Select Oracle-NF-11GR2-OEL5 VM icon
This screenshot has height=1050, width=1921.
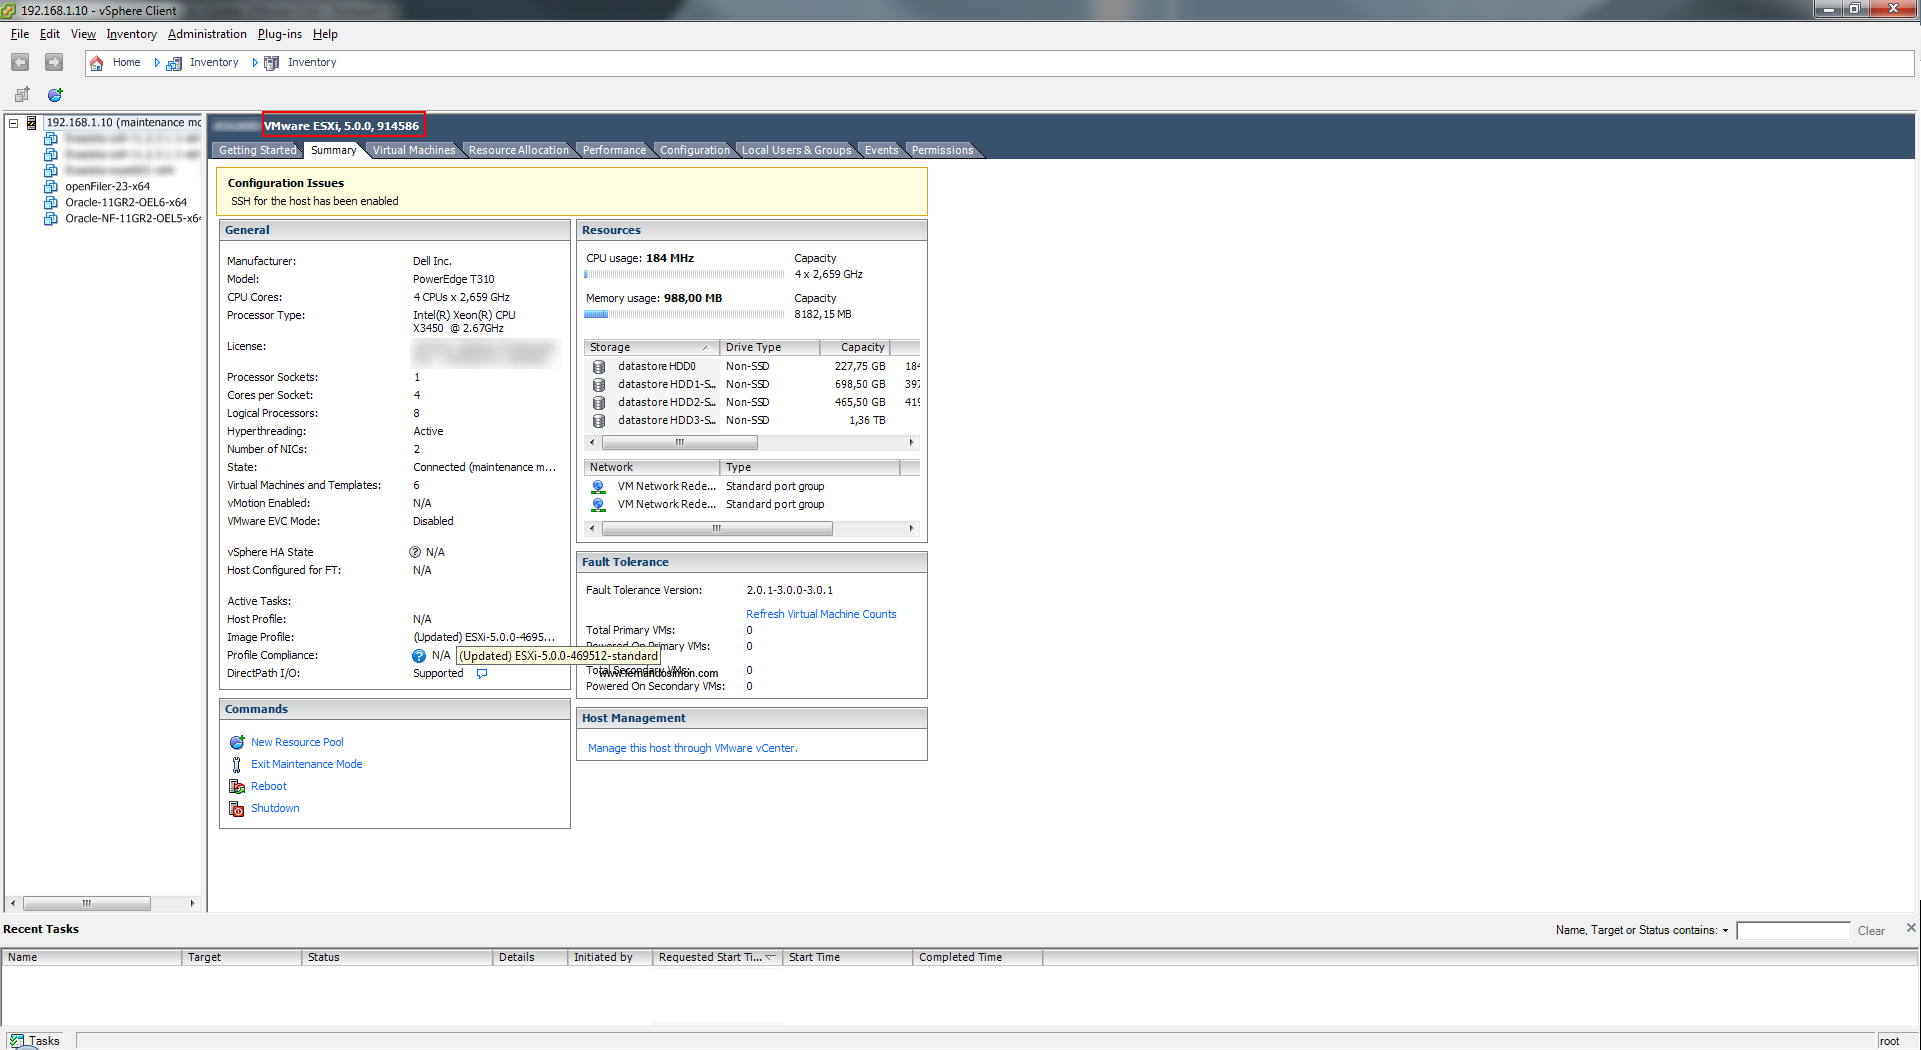click(51, 219)
